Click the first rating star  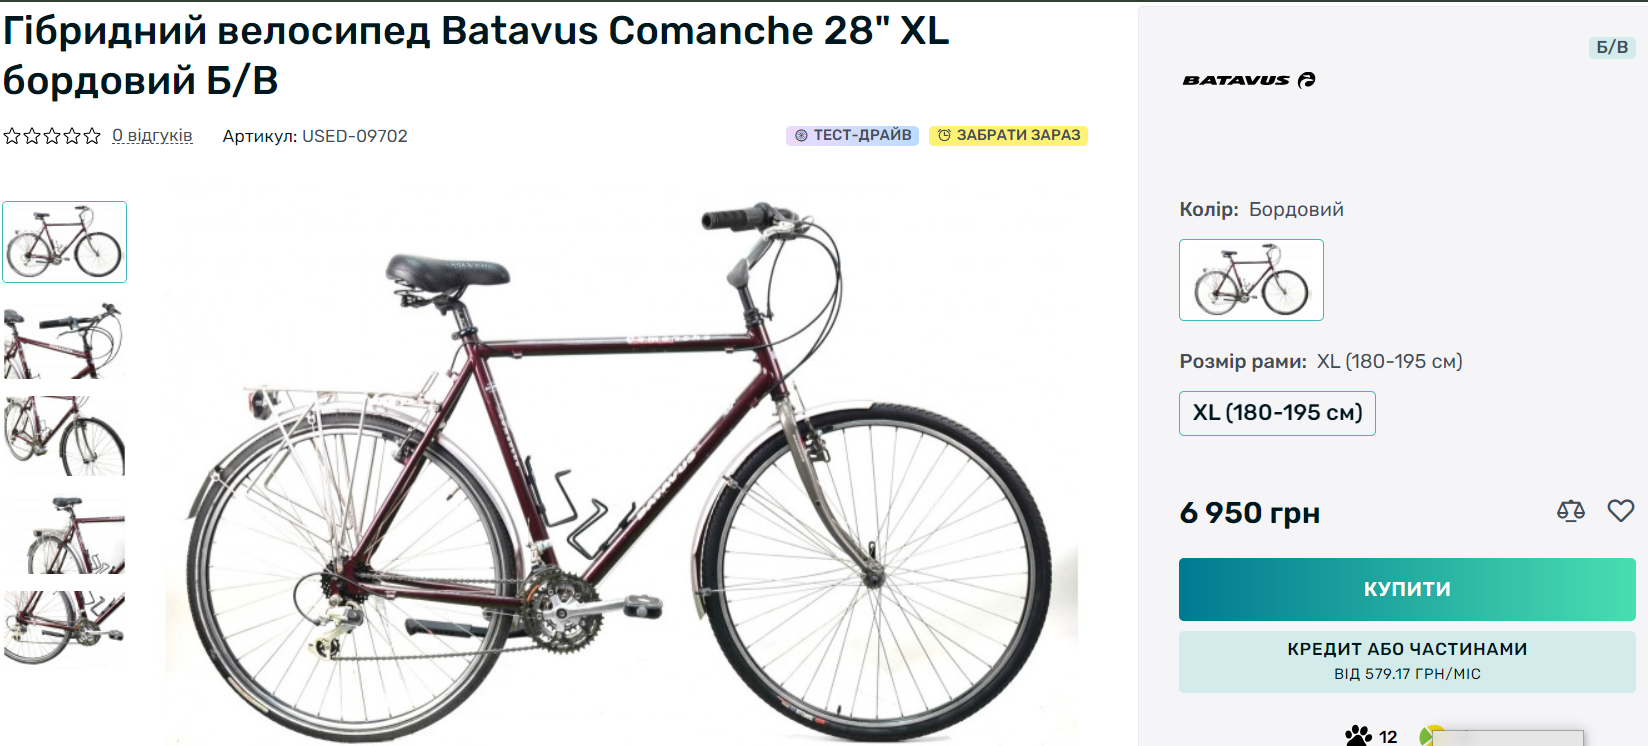pos(12,136)
